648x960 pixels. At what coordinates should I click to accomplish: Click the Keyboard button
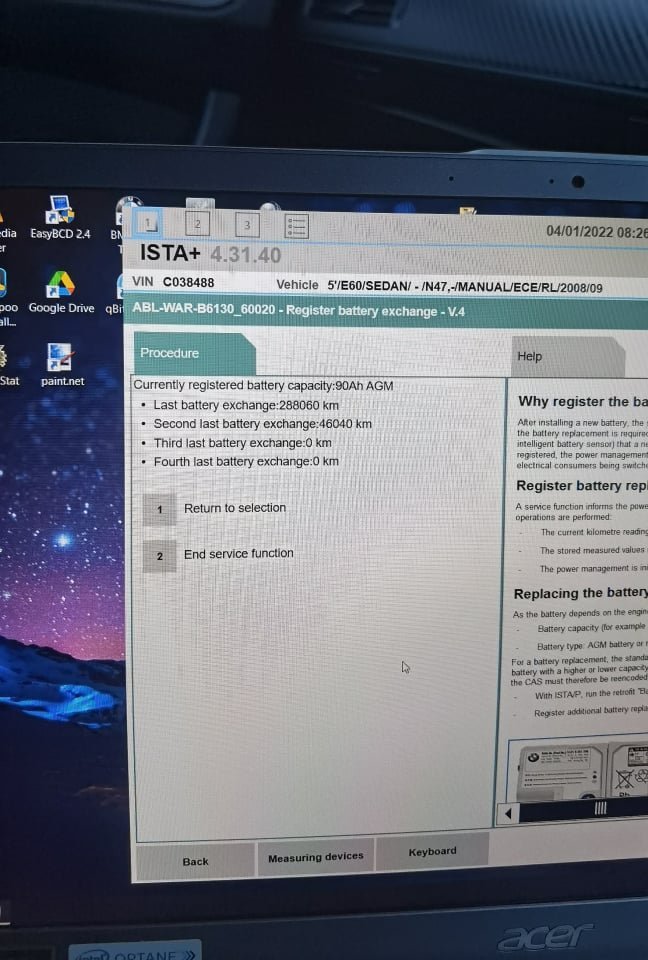point(432,852)
